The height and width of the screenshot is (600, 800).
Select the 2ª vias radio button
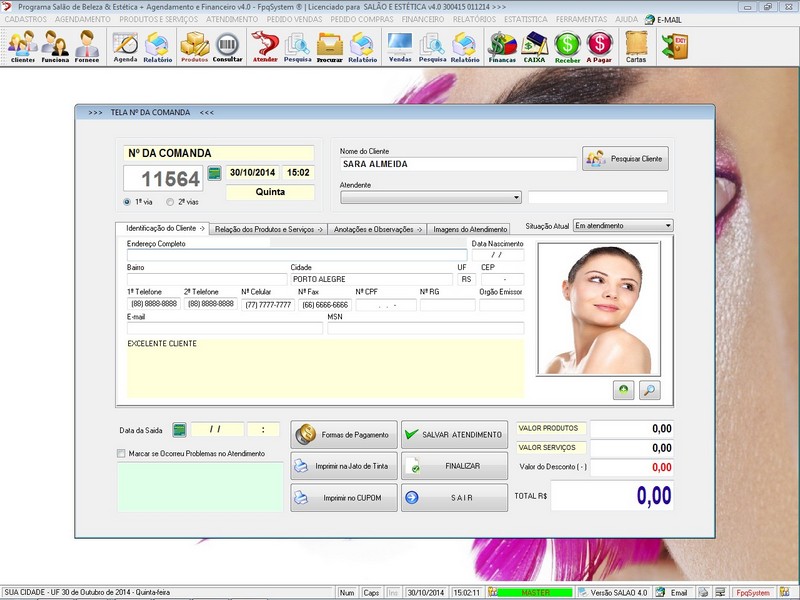coord(170,202)
